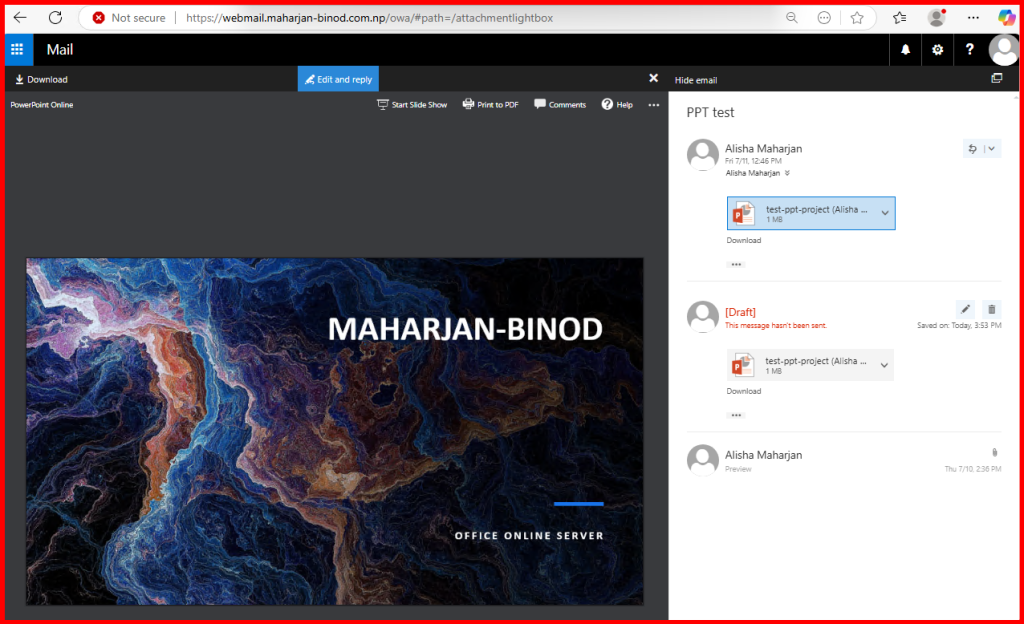Click Download in the top bar
The height and width of the screenshot is (624, 1024).
41,79
